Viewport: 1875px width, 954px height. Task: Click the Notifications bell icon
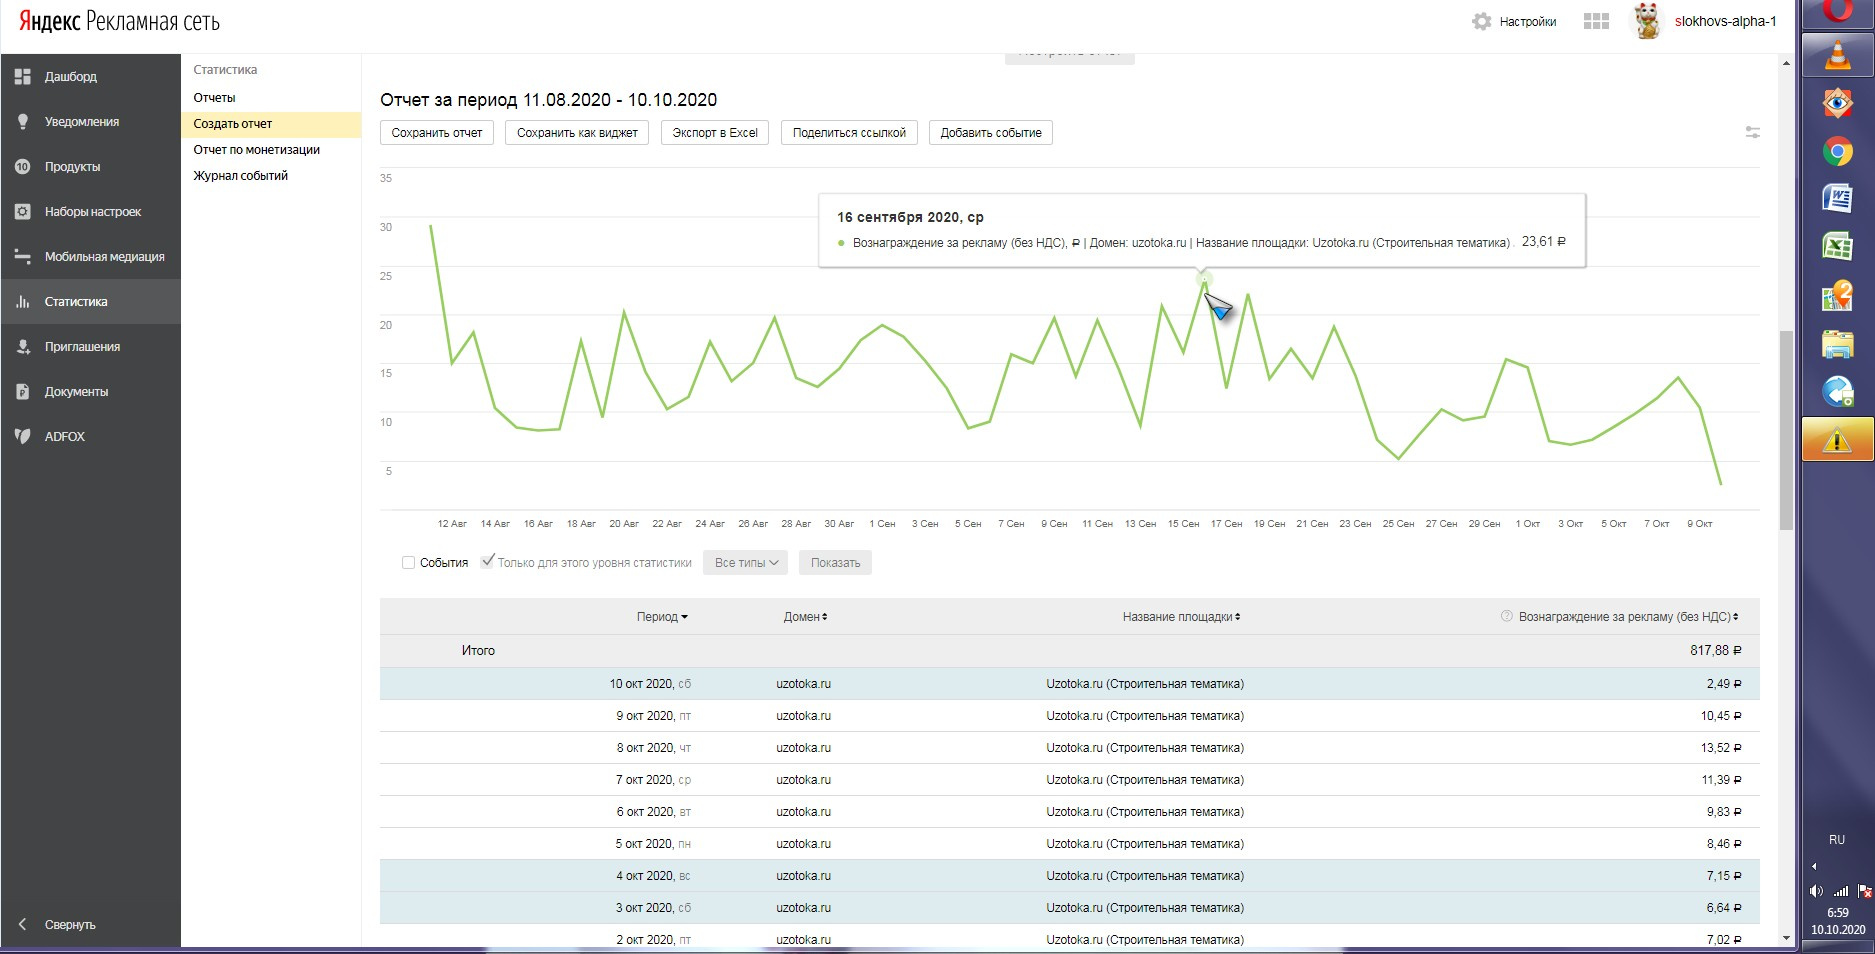tap(22, 121)
